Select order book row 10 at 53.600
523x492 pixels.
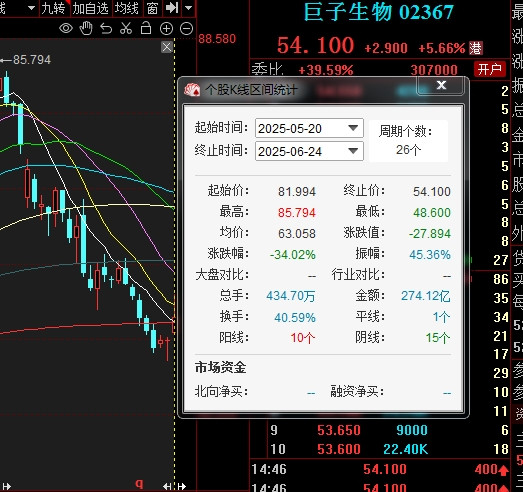tap(349, 449)
